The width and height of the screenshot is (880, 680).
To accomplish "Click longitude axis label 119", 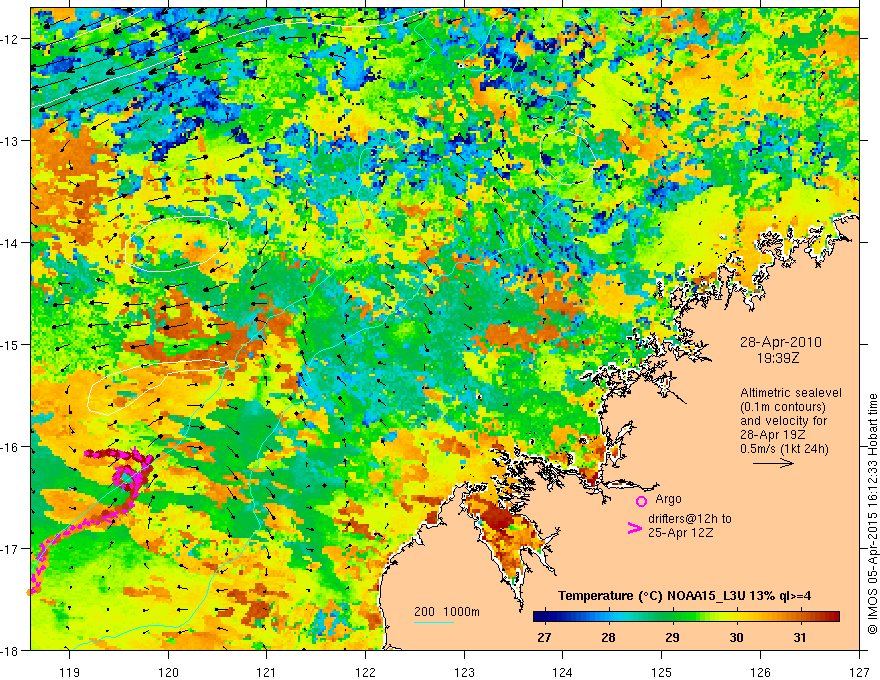I will point(70,672).
